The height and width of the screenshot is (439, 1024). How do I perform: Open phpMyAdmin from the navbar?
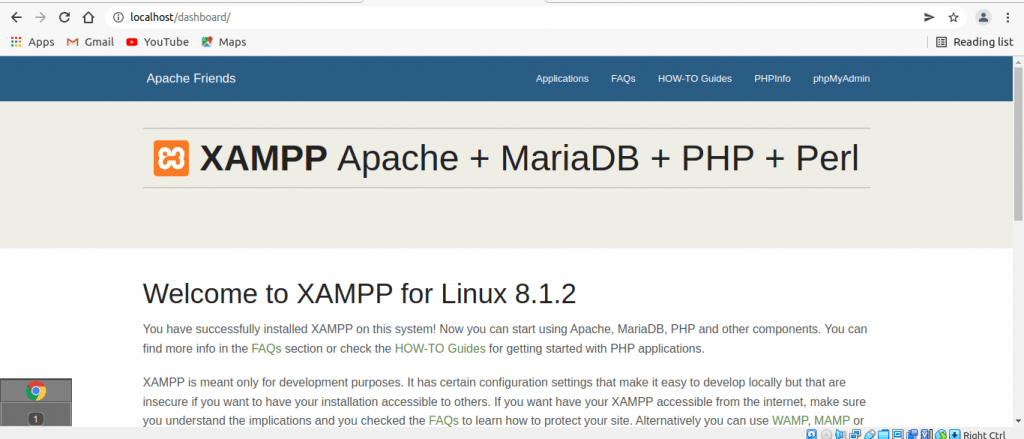coord(841,78)
